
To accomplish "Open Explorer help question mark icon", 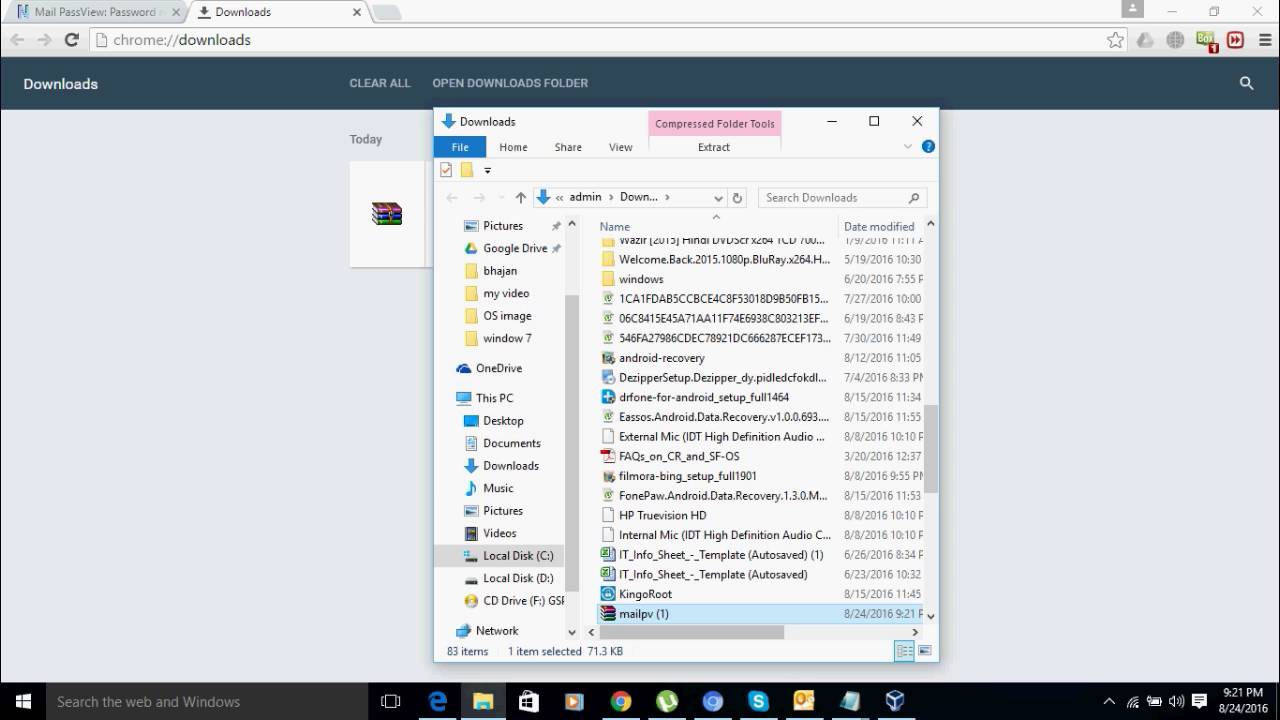I will click(928, 146).
